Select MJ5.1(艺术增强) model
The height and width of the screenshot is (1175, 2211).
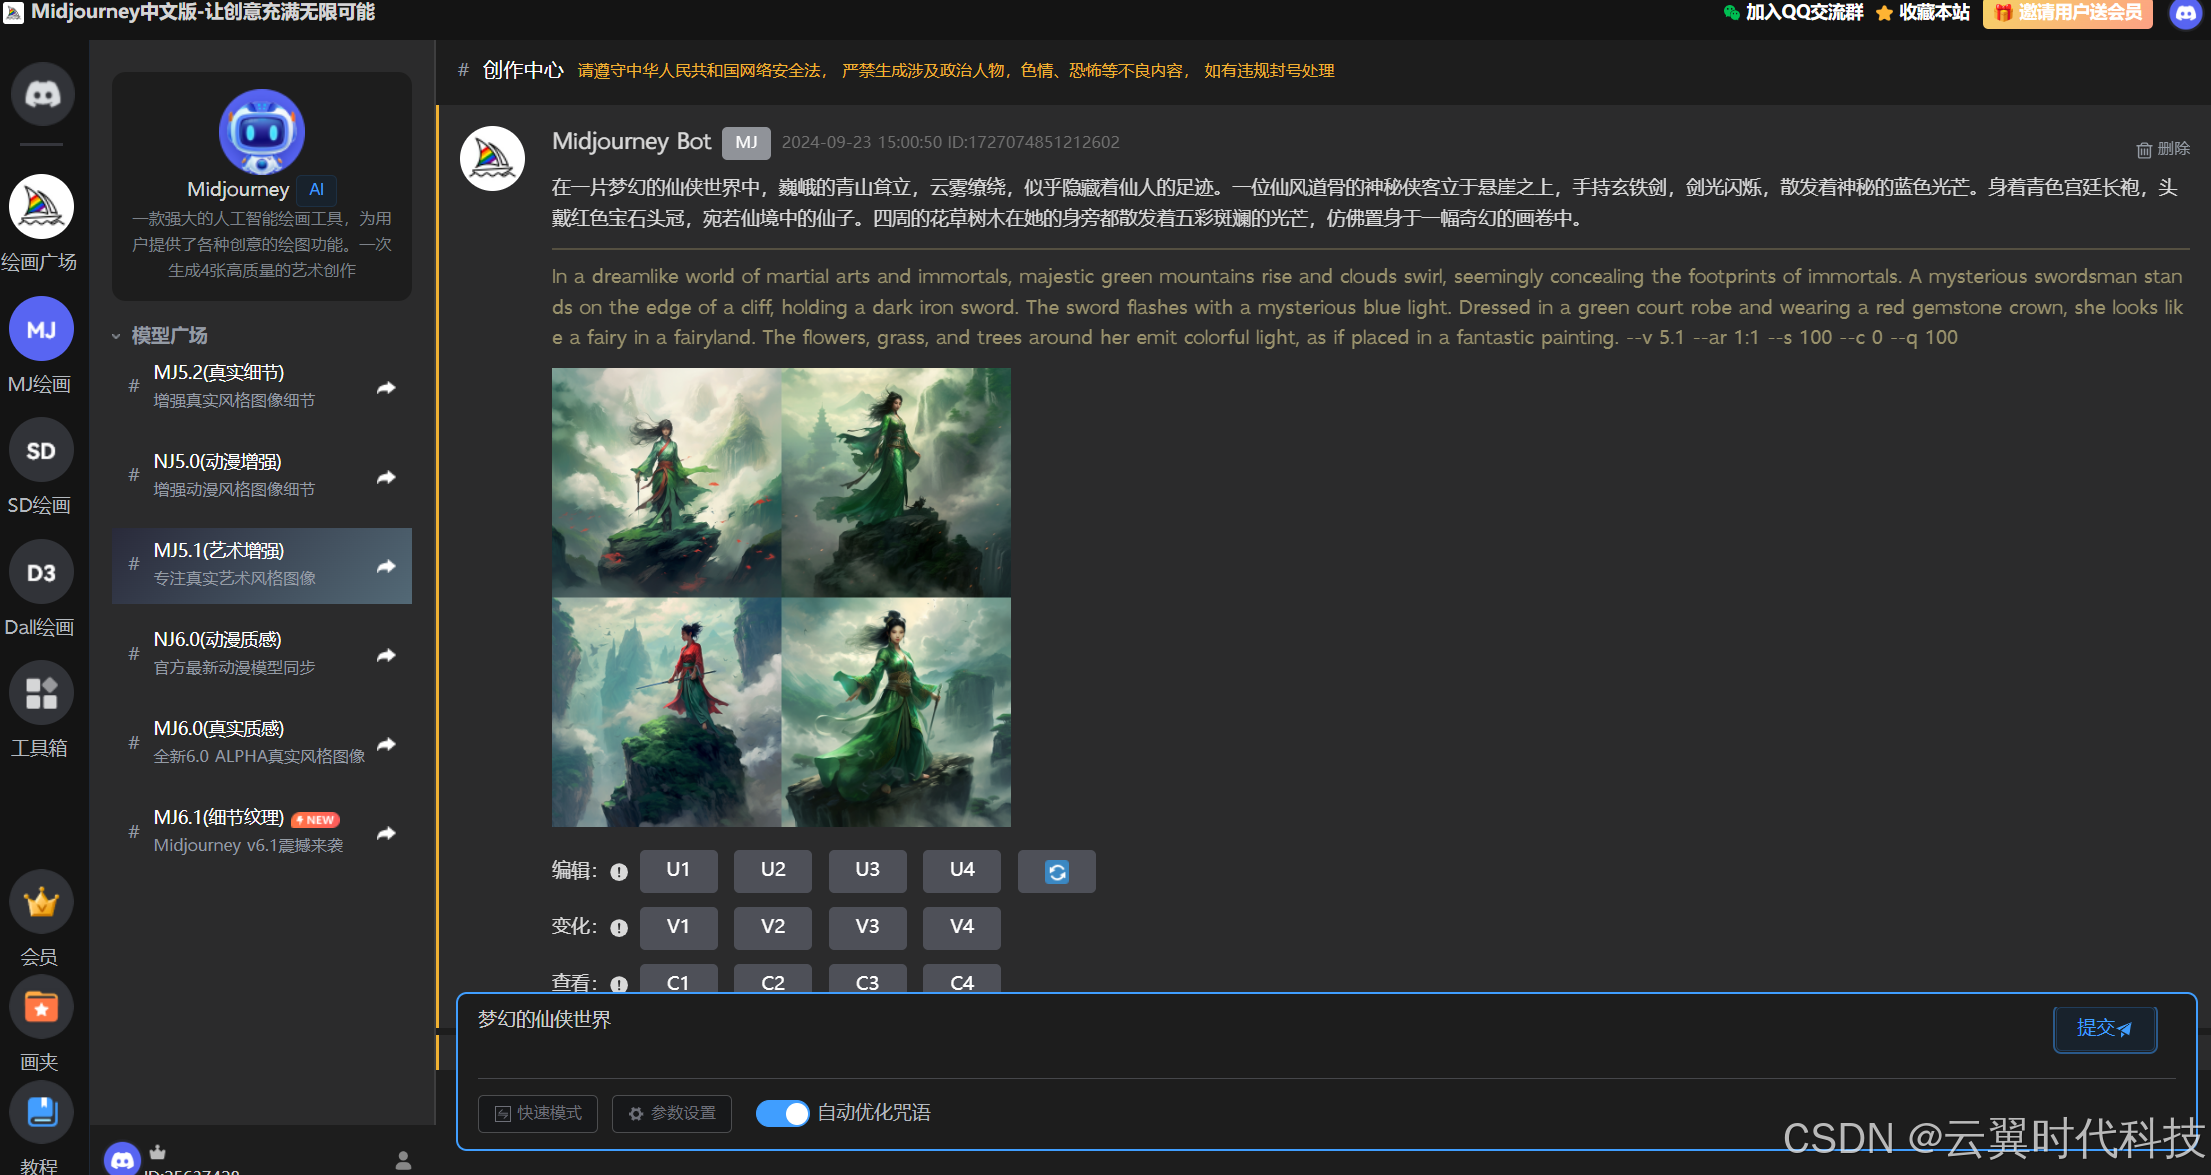[x=262, y=565]
